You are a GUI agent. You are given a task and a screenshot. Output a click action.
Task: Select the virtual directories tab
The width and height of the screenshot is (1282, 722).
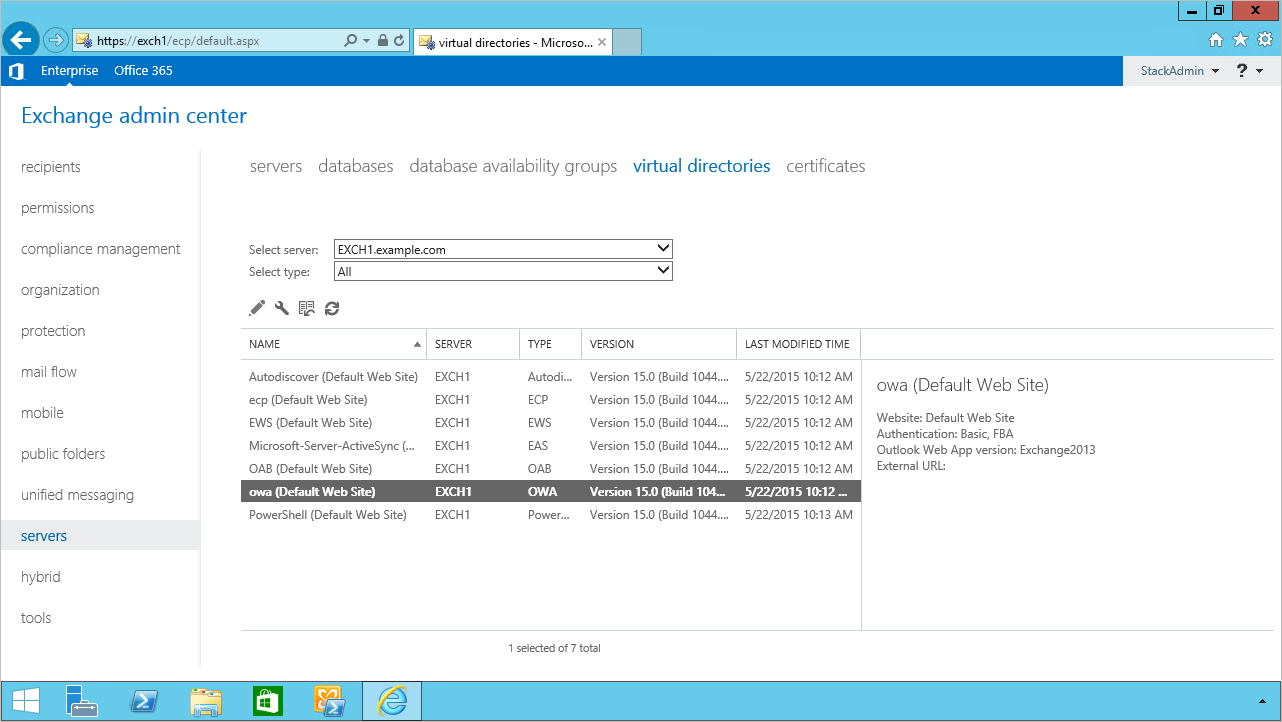pyautogui.click(x=702, y=166)
